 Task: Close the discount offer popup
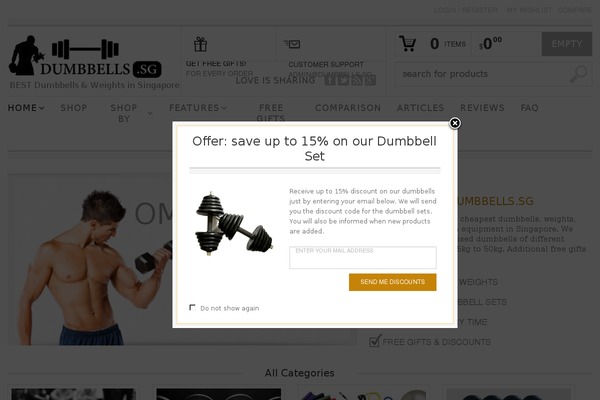455,123
